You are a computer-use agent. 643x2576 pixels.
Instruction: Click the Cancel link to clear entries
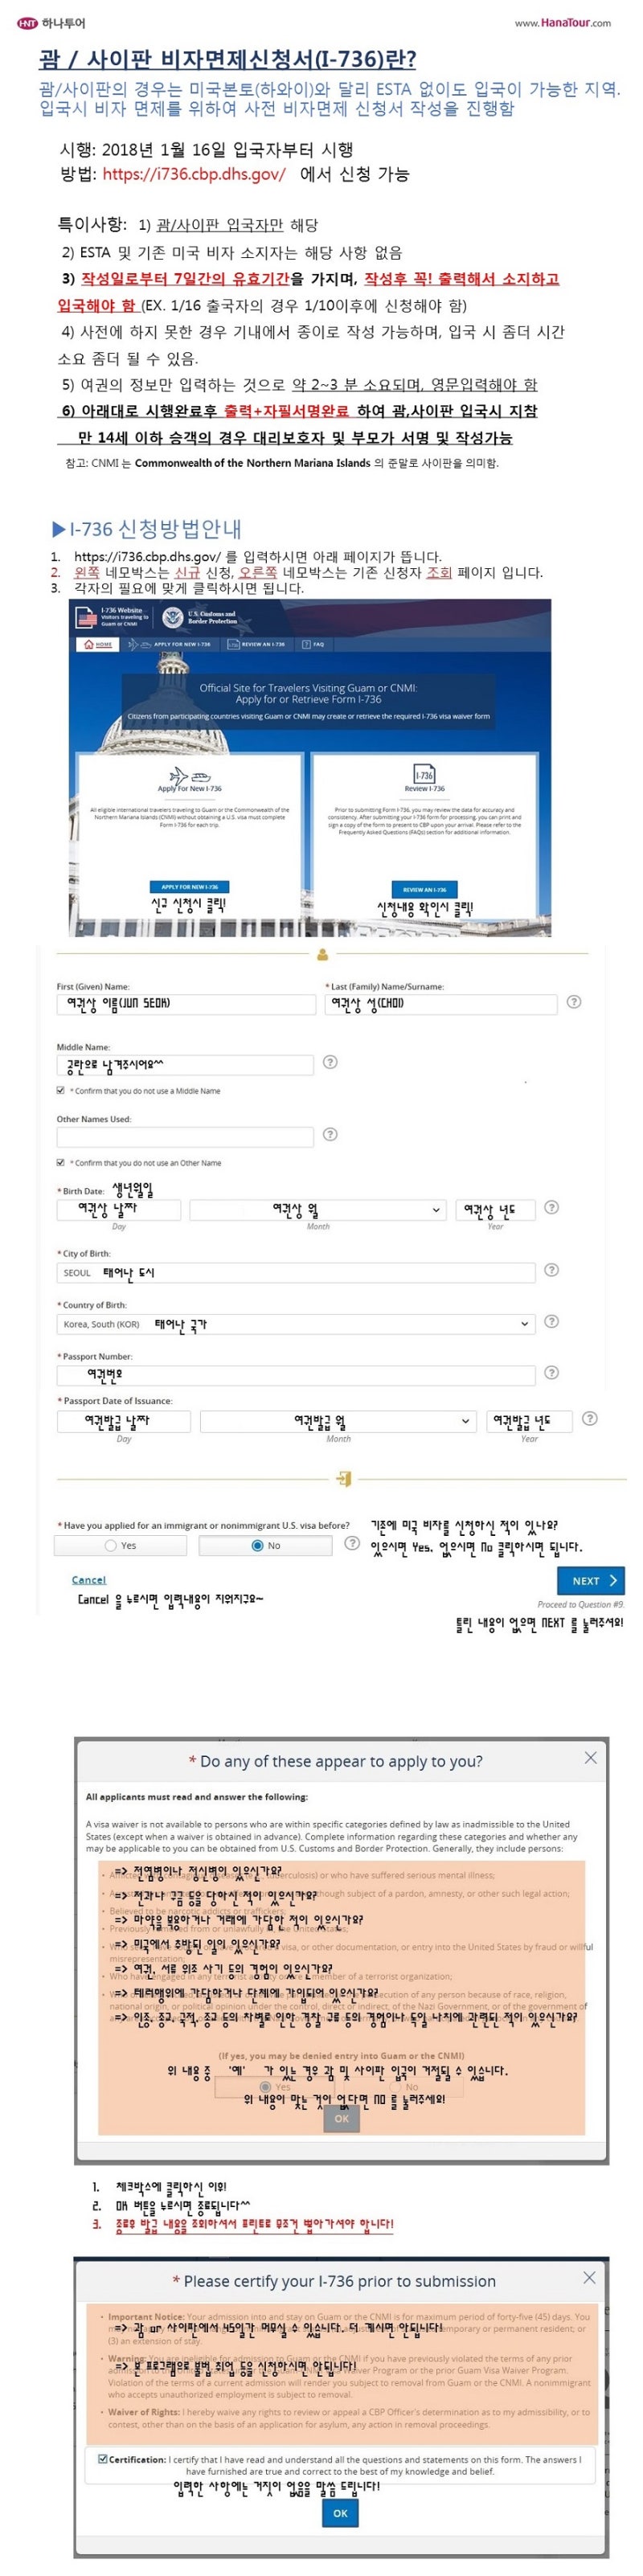88,1580
